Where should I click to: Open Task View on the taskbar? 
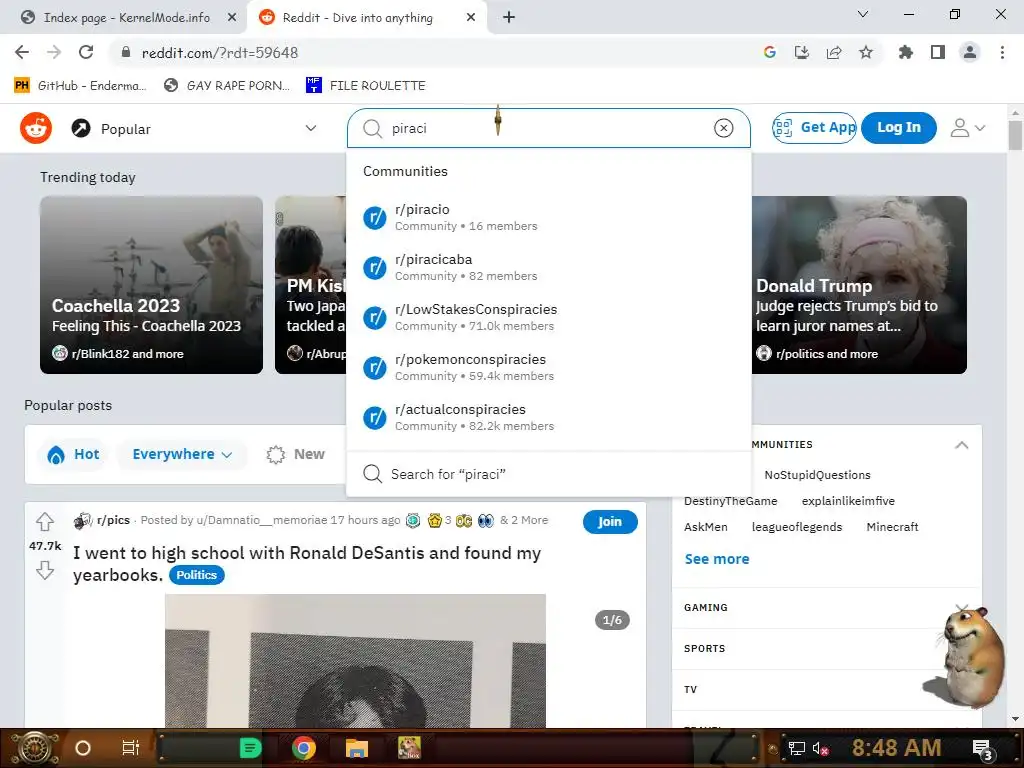(x=131, y=748)
